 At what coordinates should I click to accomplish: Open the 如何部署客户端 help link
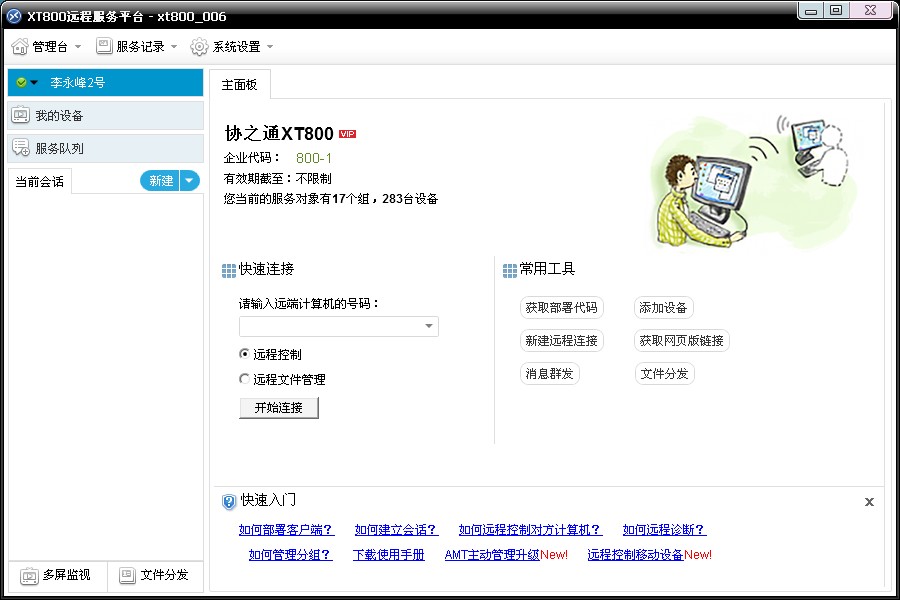click(x=286, y=530)
